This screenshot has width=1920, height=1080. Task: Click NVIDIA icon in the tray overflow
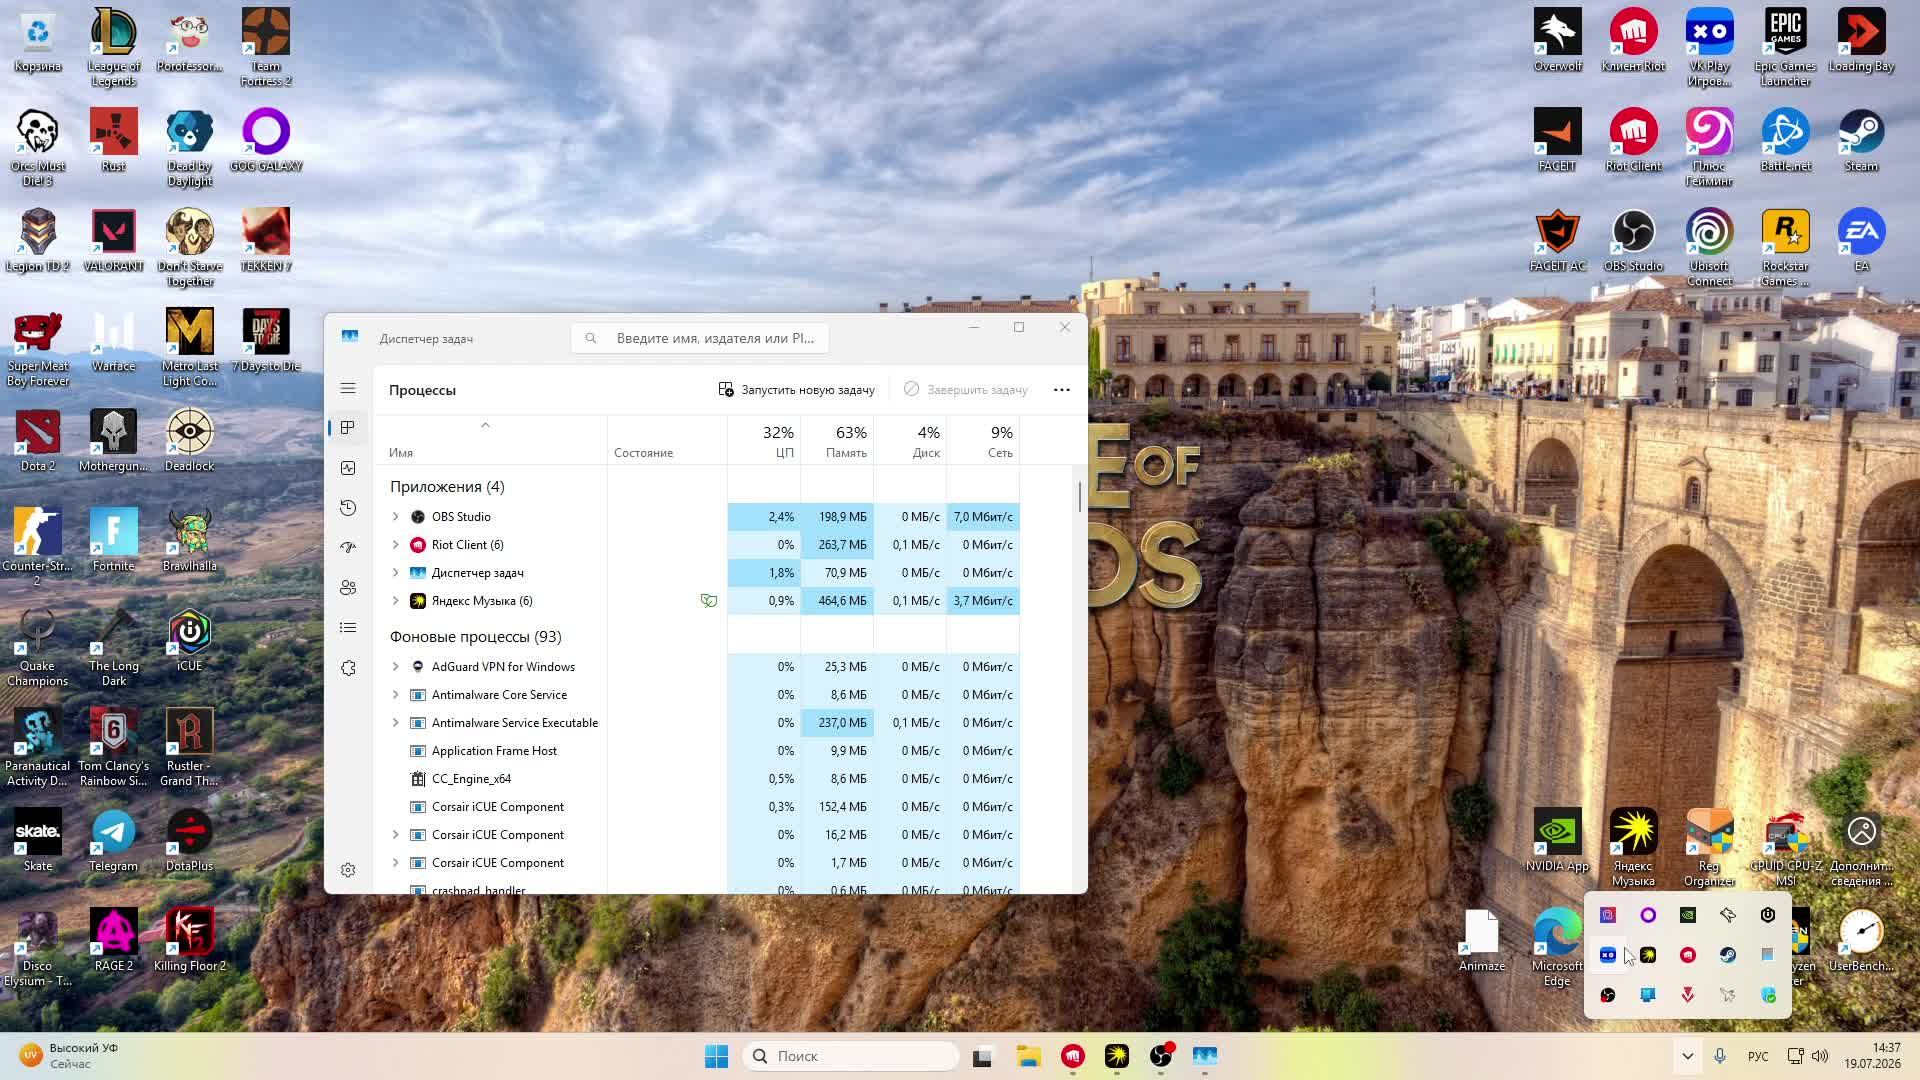(x=1688, y=915)
